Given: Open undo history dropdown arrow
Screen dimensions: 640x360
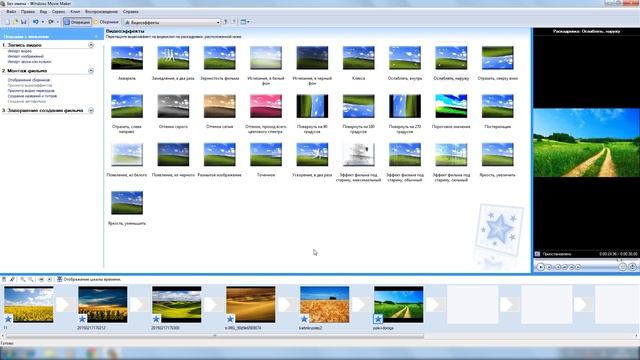Looking at the screenshot, I should pyautogui.click(x=42, y=22).
